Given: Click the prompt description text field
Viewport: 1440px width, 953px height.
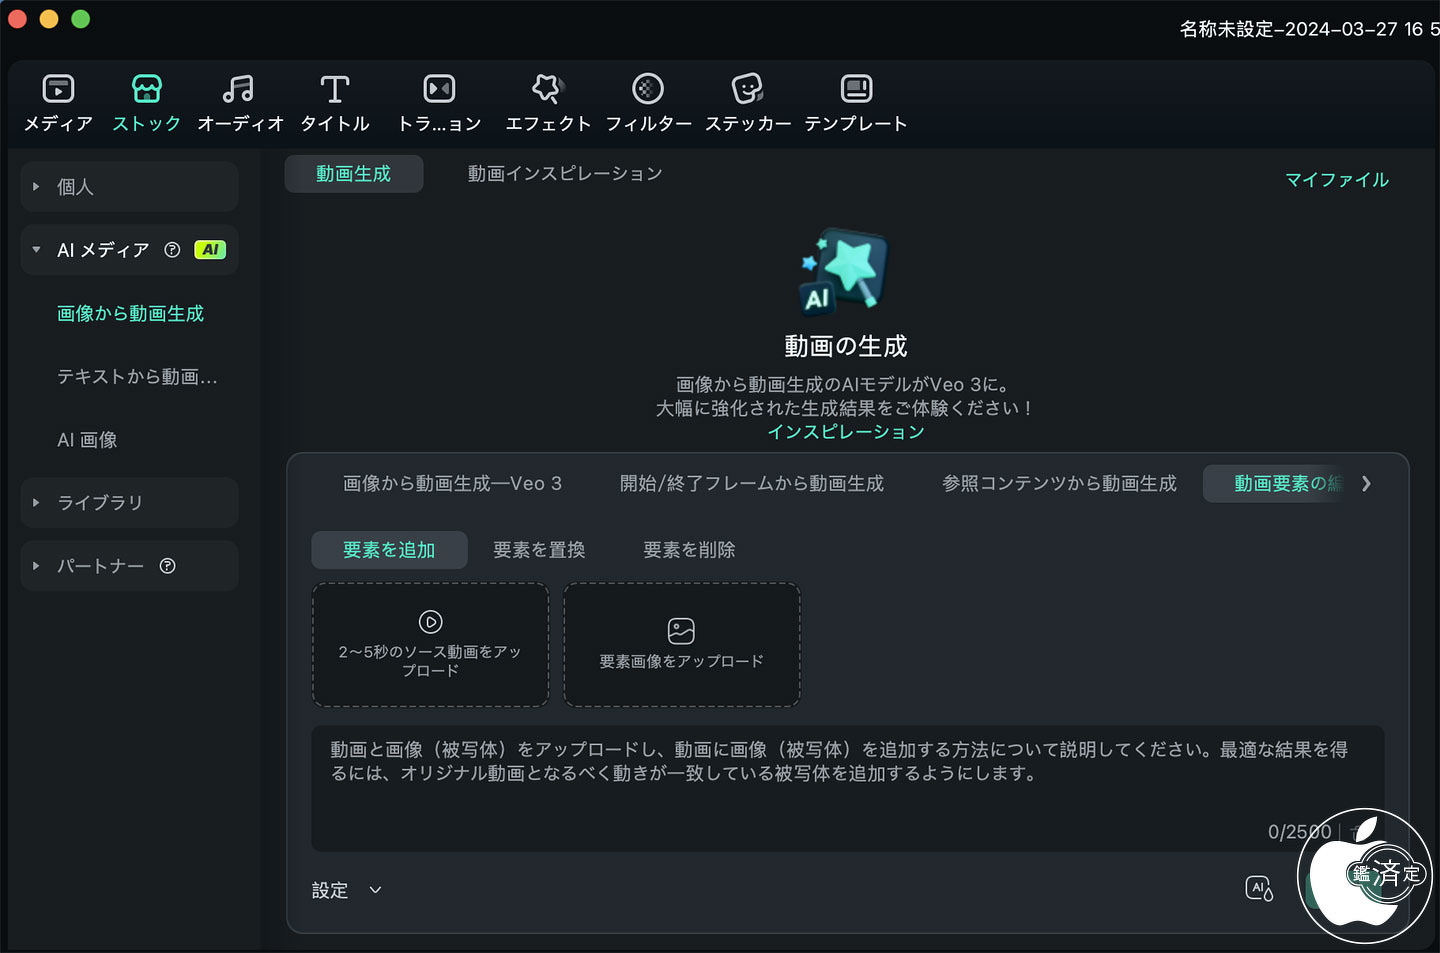Looking at the screenshot, I should [848, 788].
